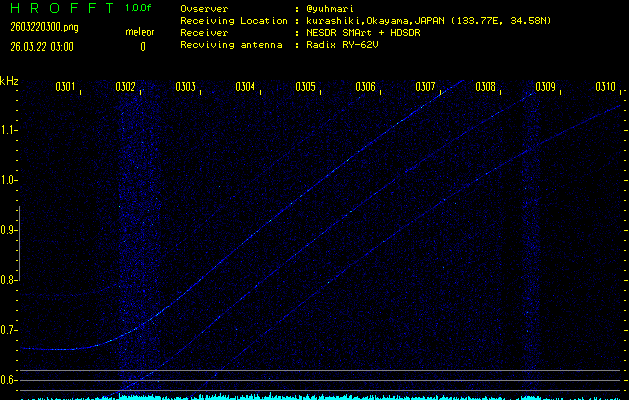Select the 0310 time marker

pyautogui.click(x=605, y=87)
